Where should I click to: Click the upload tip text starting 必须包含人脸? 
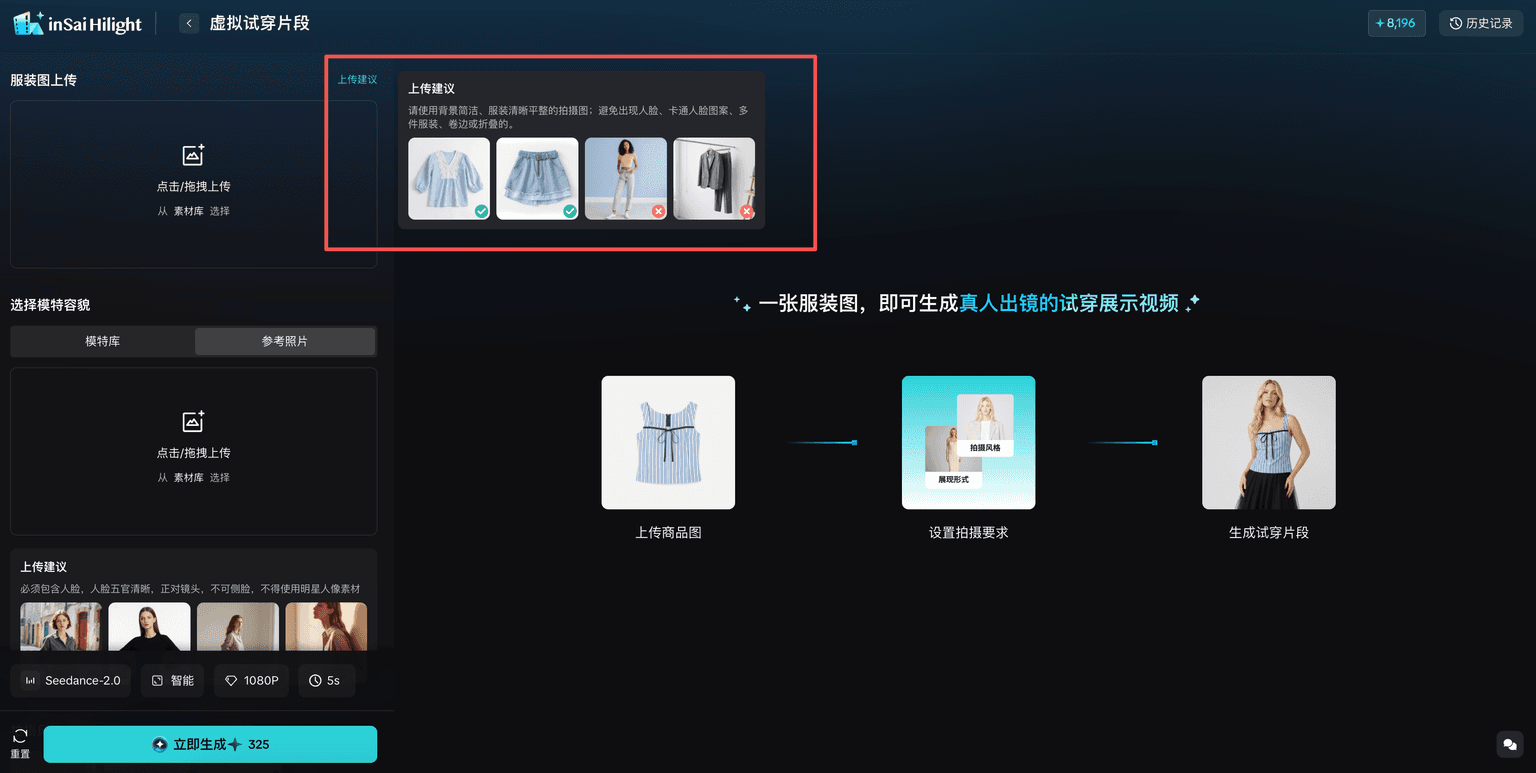[190, 589]
